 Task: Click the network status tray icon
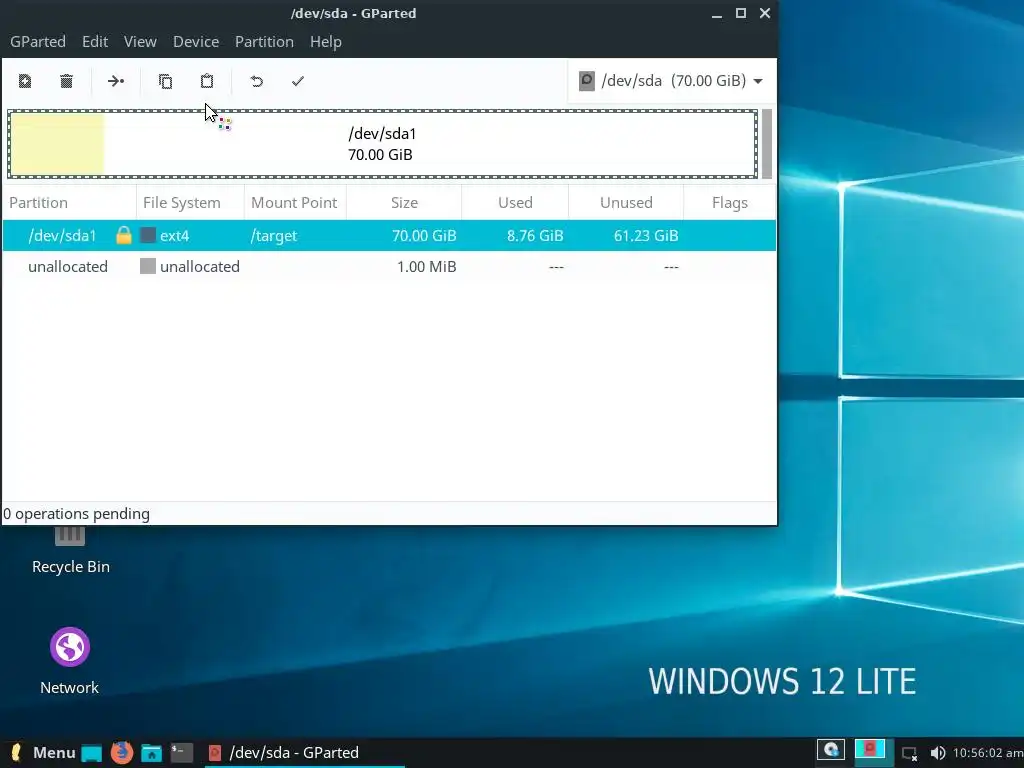click(x=910, y=754)
